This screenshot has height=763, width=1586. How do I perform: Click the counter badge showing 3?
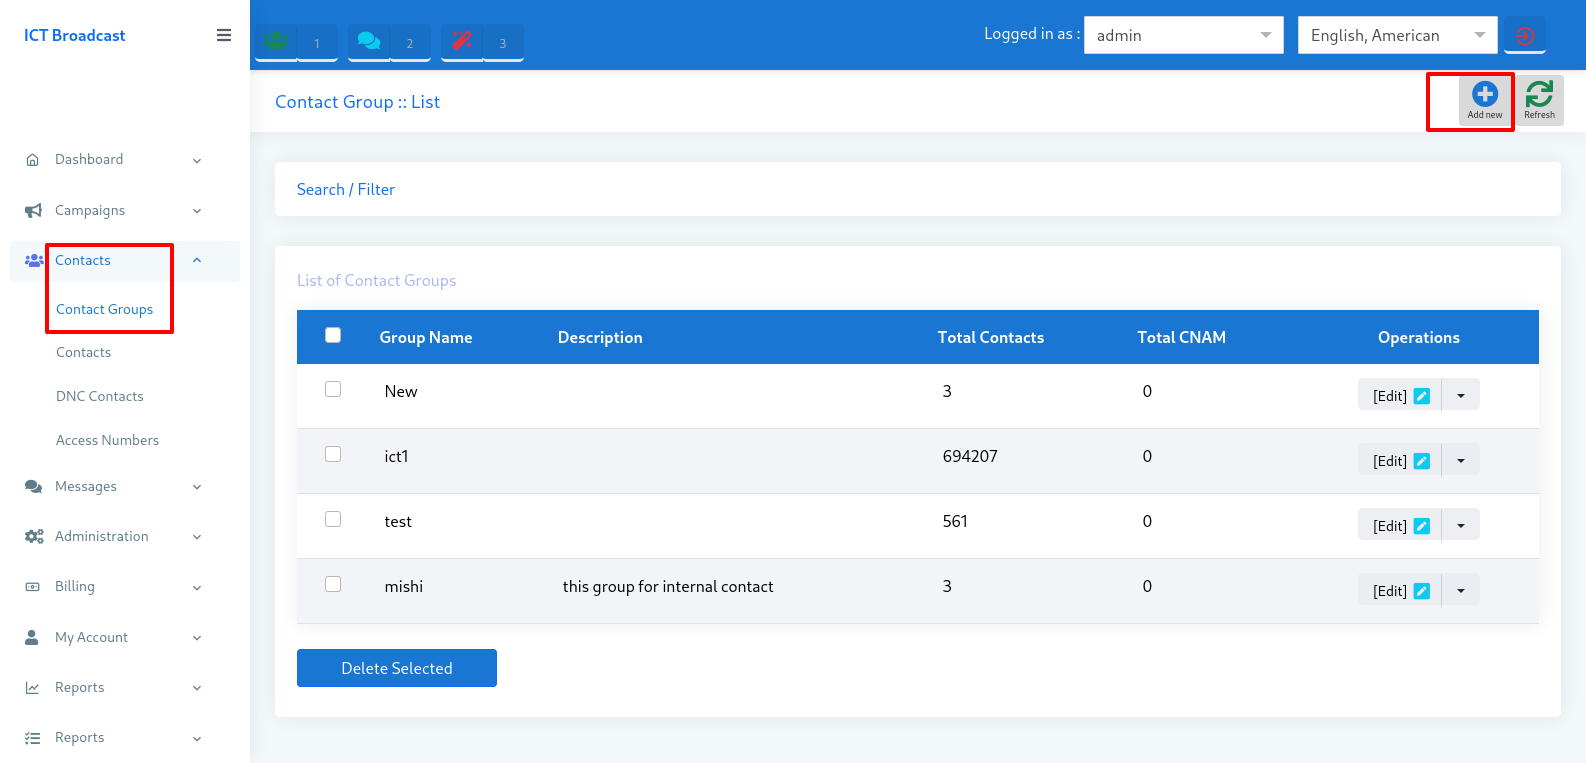click(503, 43)
